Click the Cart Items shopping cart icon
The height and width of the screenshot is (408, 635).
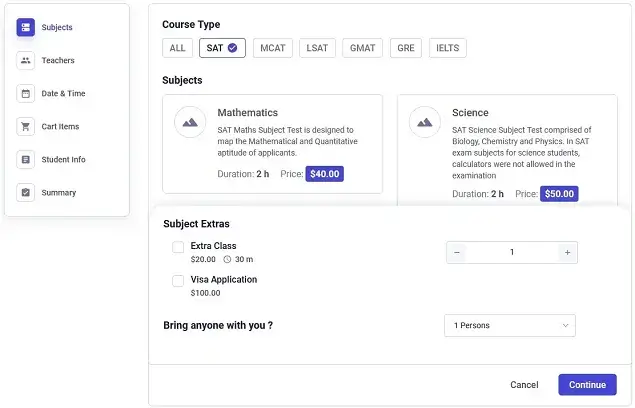pyautogui.click(x=26, y=126)
